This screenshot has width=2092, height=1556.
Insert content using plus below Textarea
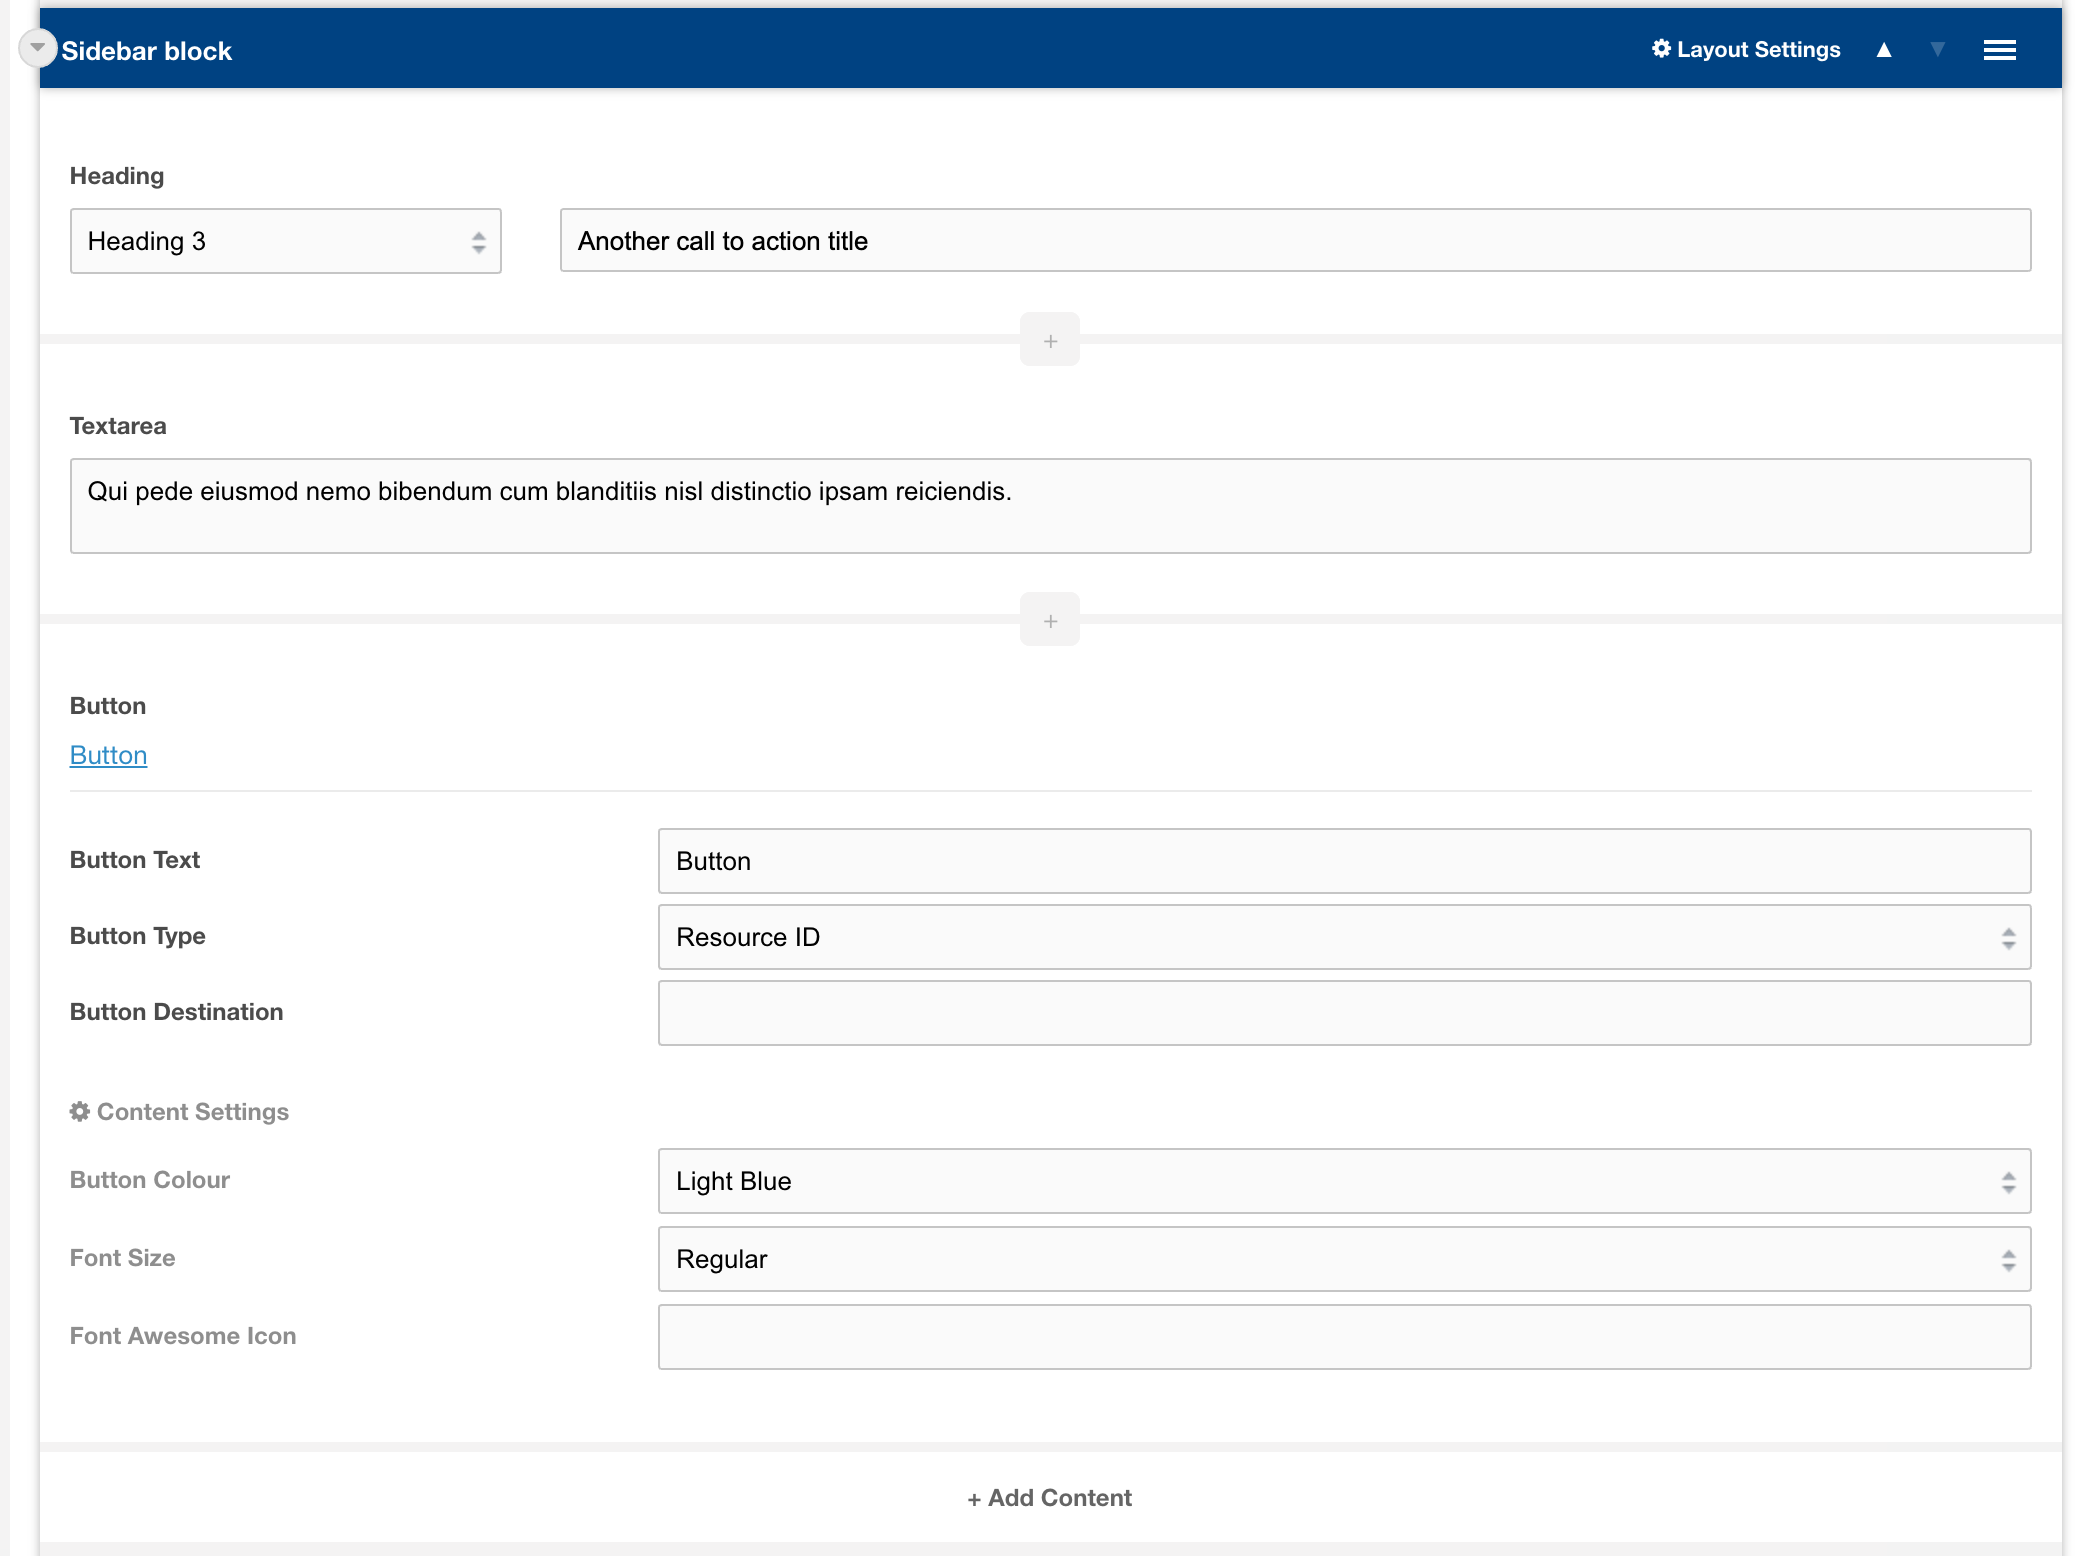click(1050, 620)
